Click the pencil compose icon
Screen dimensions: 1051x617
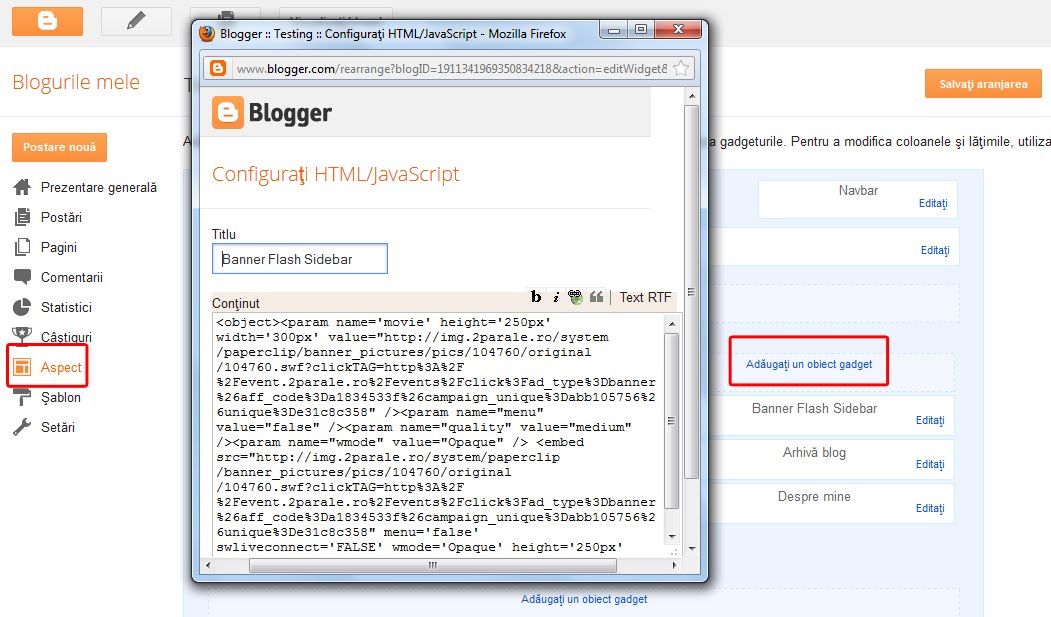tap(136, 21)
